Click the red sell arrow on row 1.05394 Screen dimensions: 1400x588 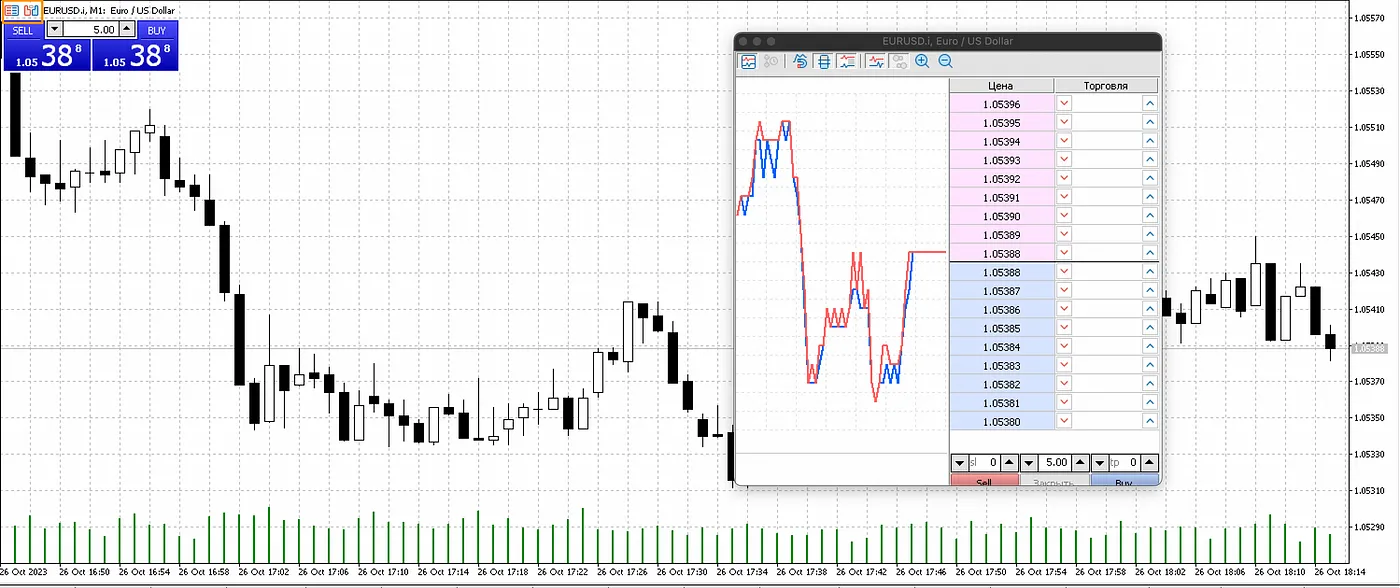(1064, 141)
